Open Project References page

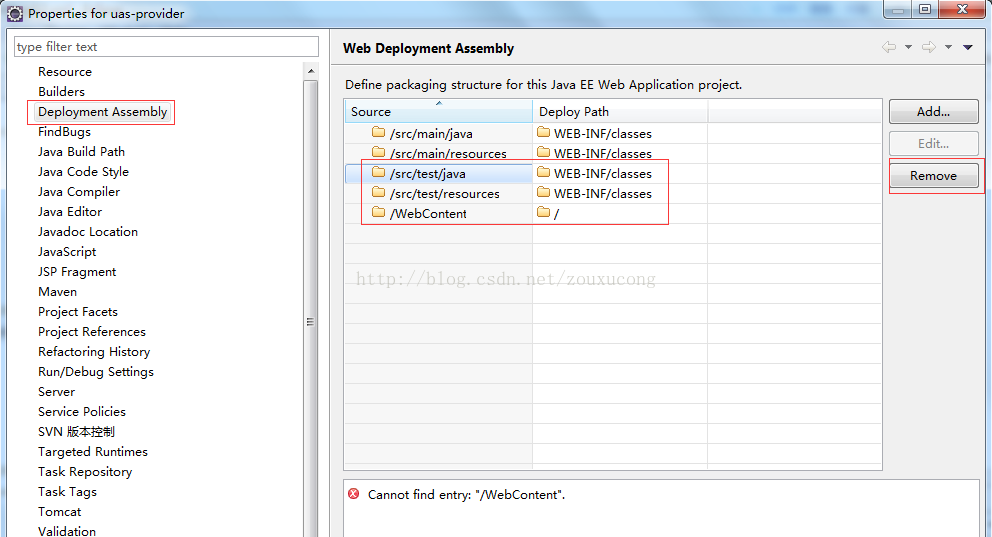(92, 331)
